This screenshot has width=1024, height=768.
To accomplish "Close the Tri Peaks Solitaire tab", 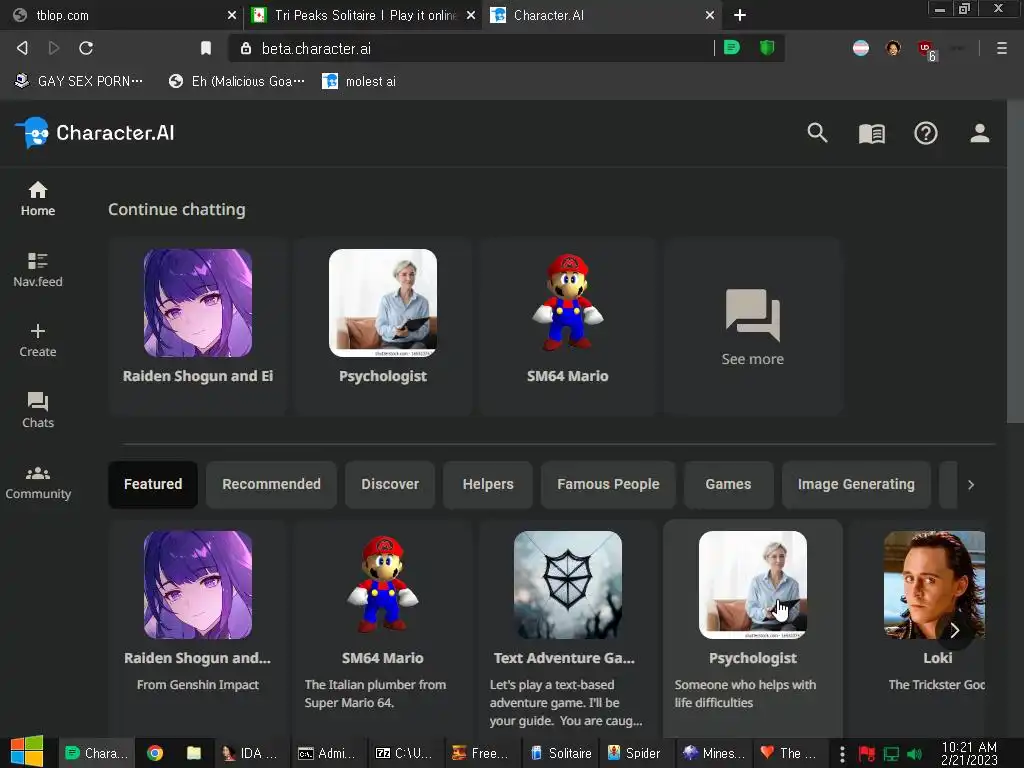I will click(470, 15).
